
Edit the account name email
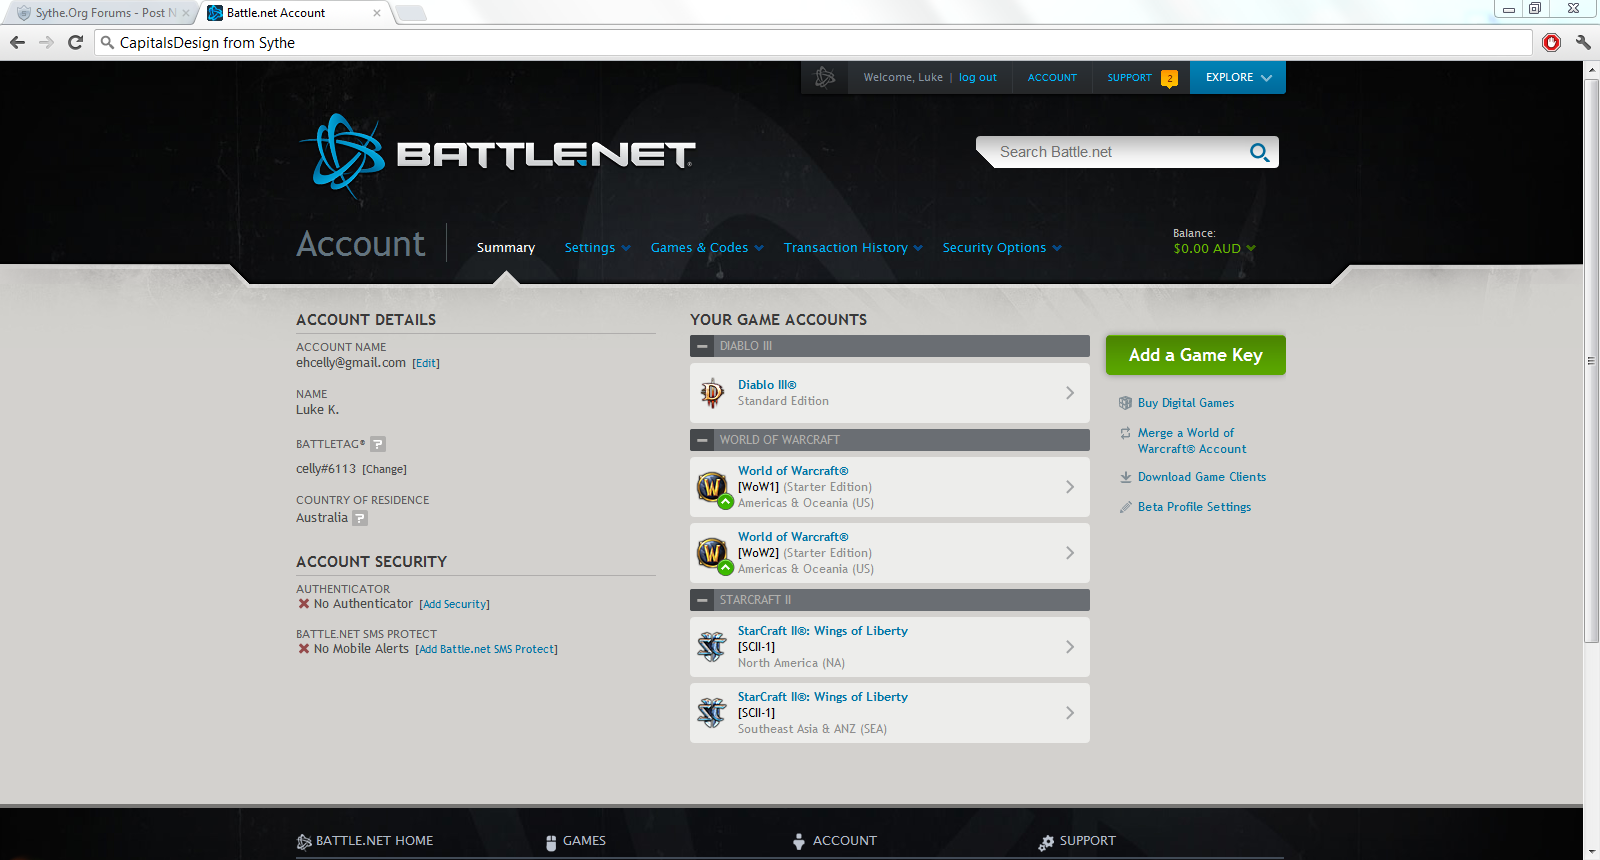pyautogui.click(x=426, y=364)
